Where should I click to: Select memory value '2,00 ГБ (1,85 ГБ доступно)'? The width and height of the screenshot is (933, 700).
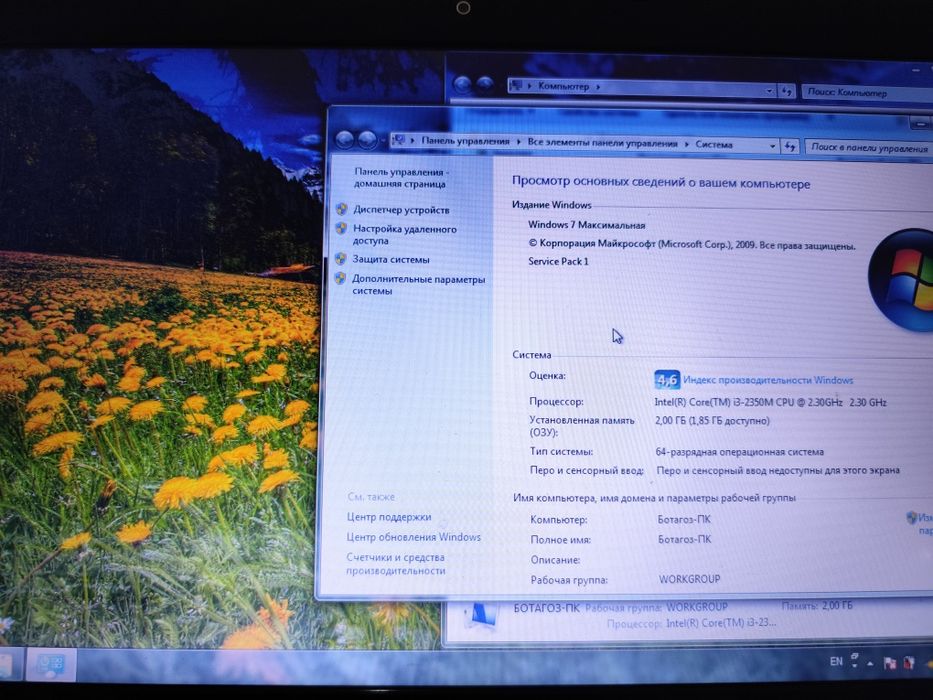point(712,421)
